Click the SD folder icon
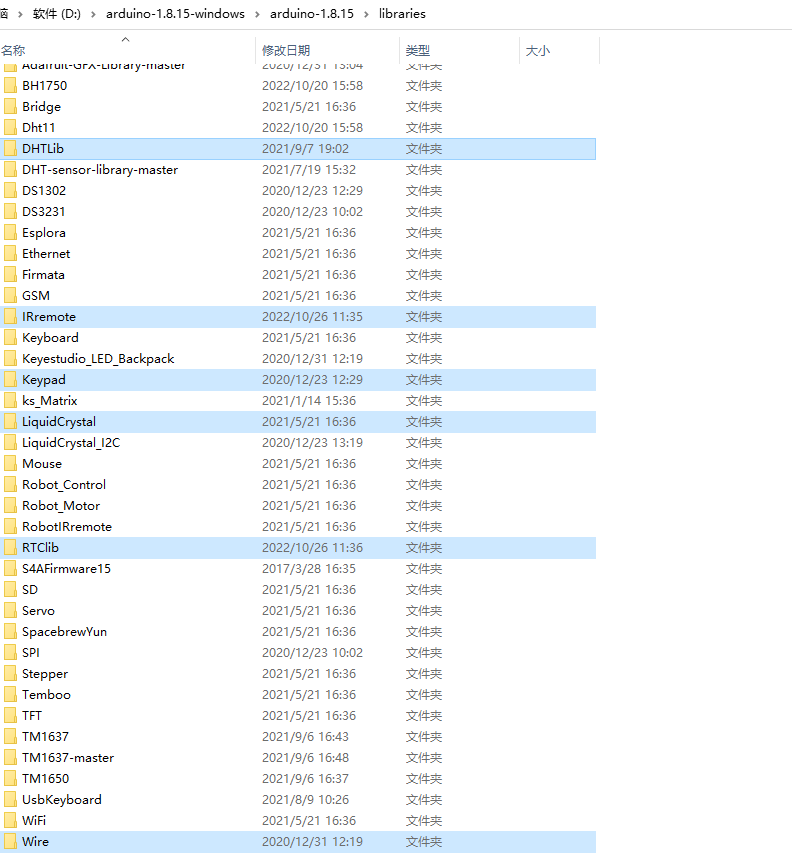The image size is (792, 857). (10, 590)
